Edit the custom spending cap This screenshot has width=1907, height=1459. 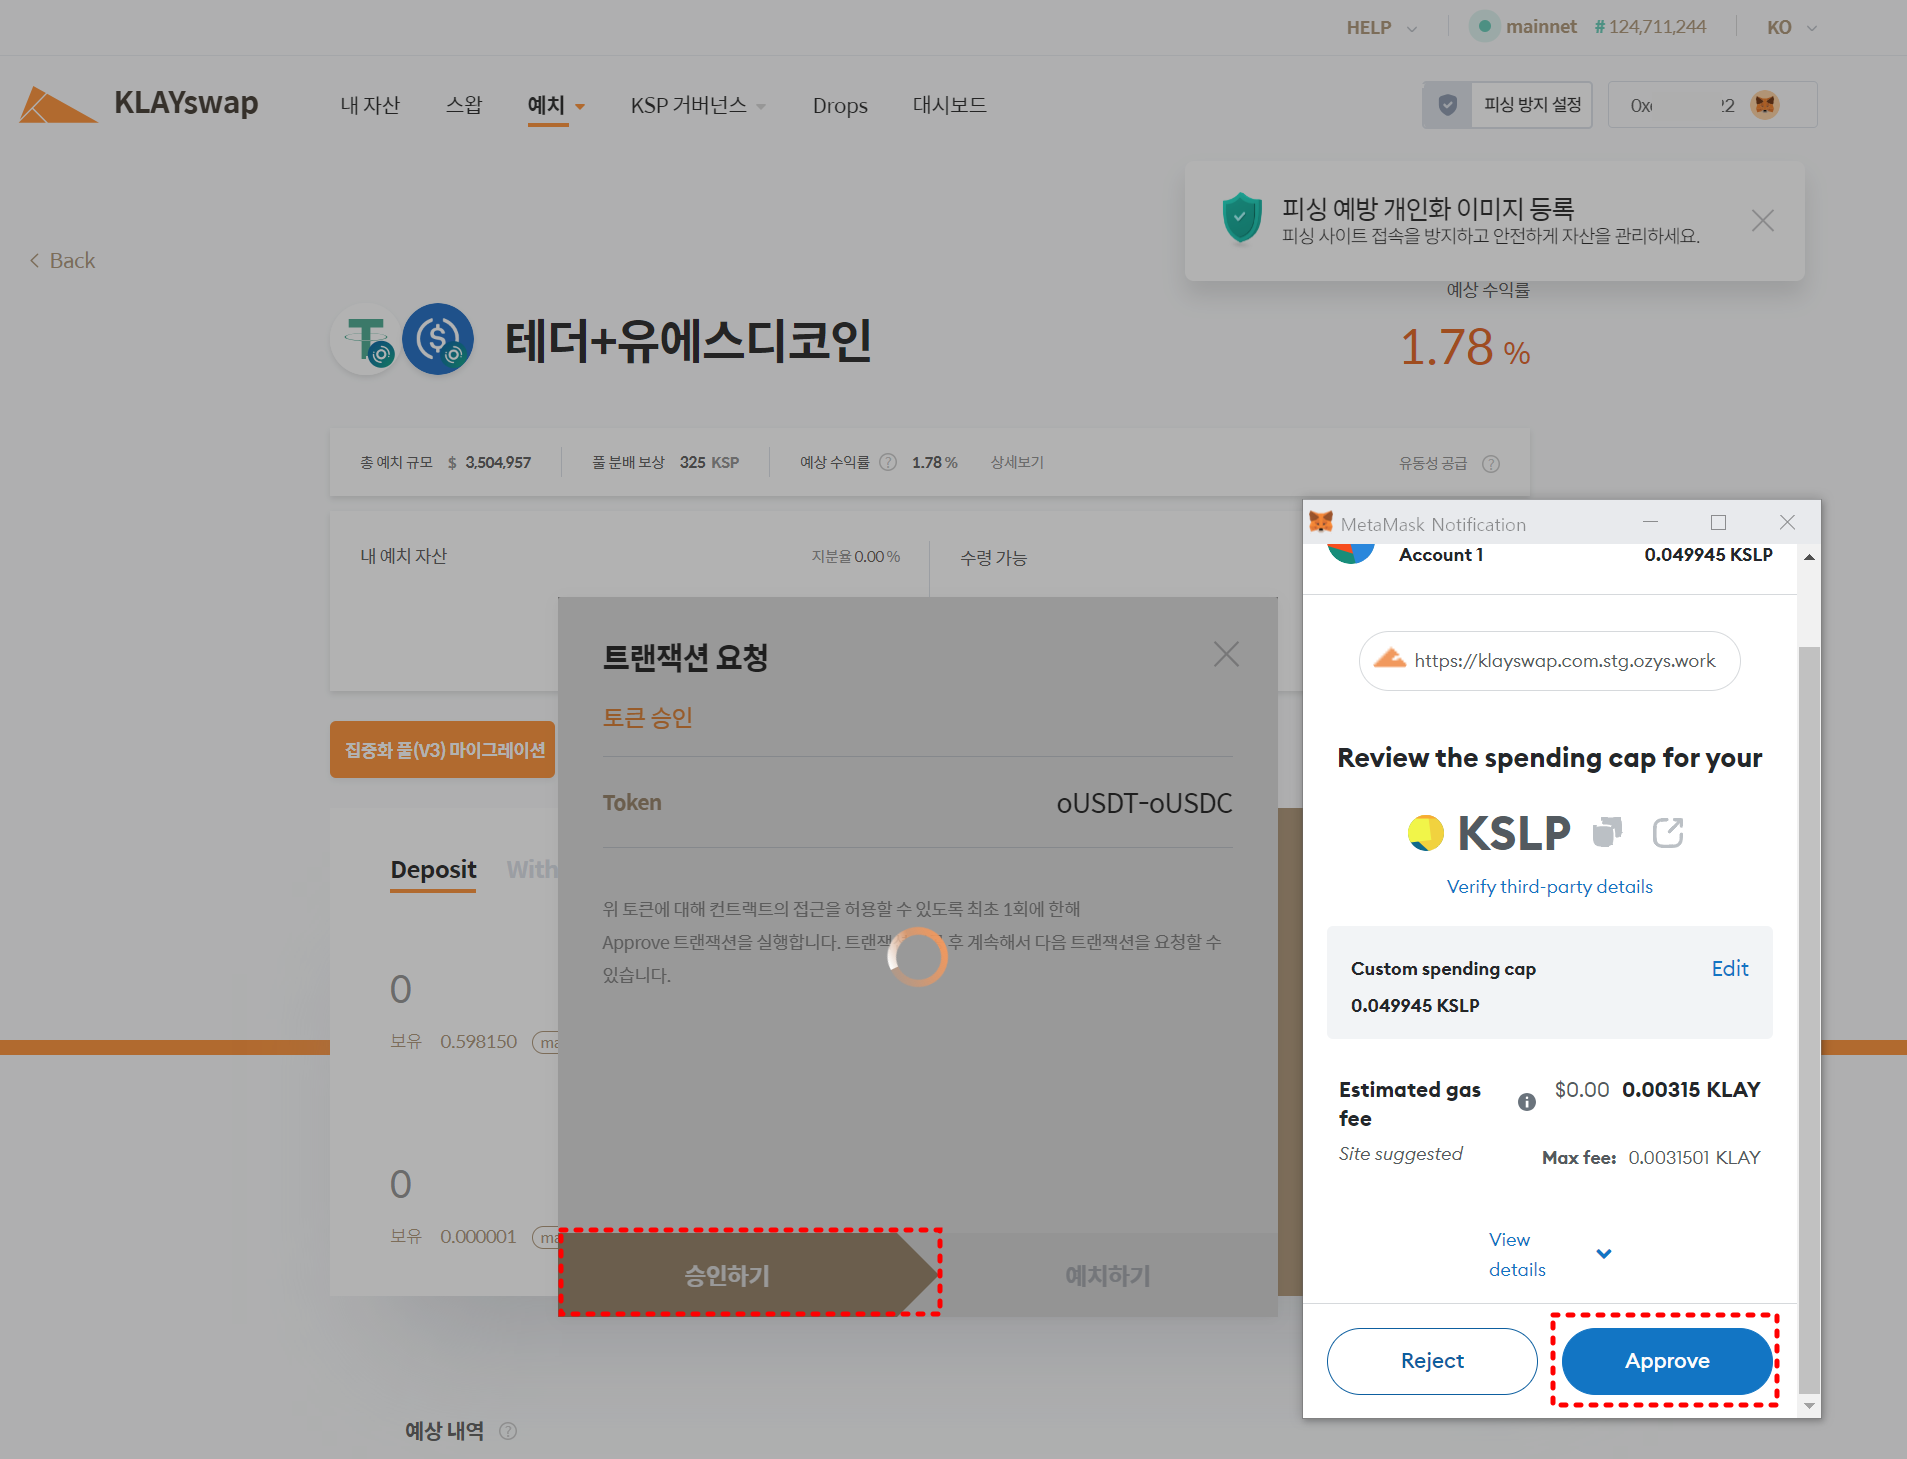click(1729, 968)
